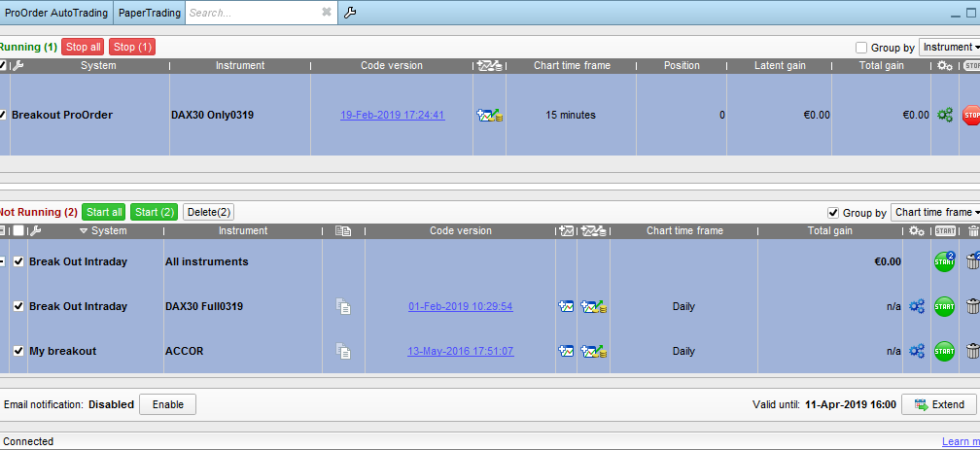Uncheck the My breakout row checkbox
Screen dimensions: 980x450
(x=19, y=351)
